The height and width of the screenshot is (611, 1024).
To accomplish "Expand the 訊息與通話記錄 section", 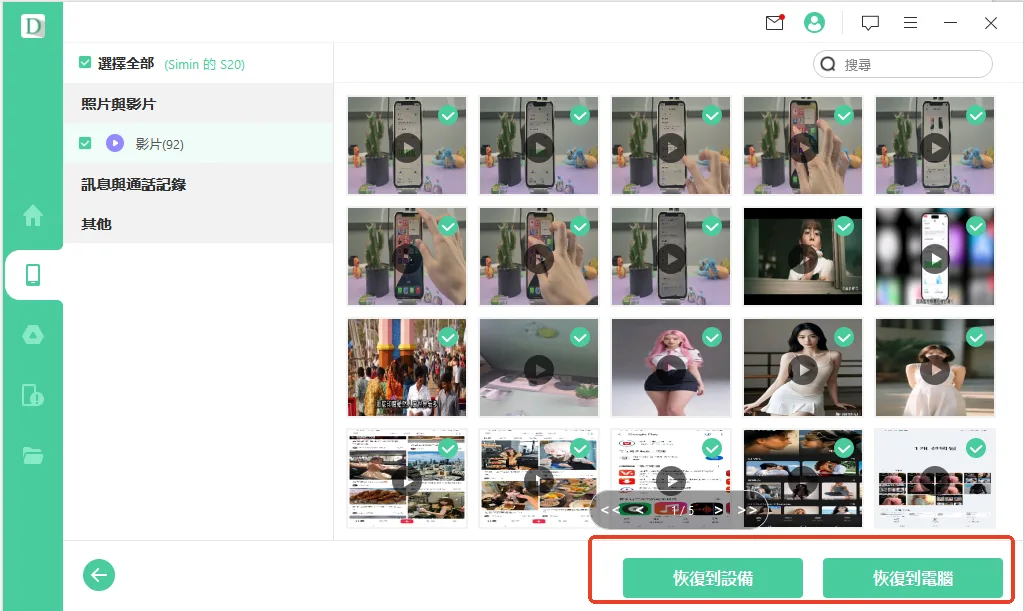I will pyautogui.click(x=199, y=185).
